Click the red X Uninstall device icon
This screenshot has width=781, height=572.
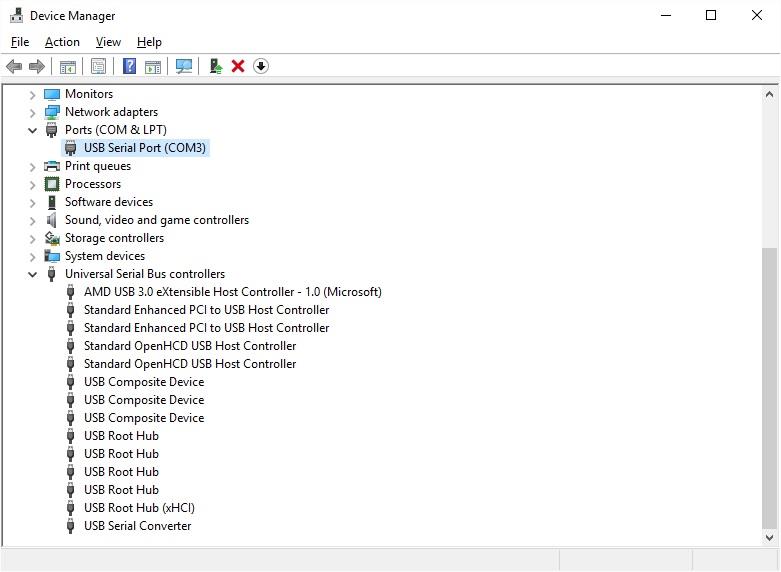[x=238, y=66]
